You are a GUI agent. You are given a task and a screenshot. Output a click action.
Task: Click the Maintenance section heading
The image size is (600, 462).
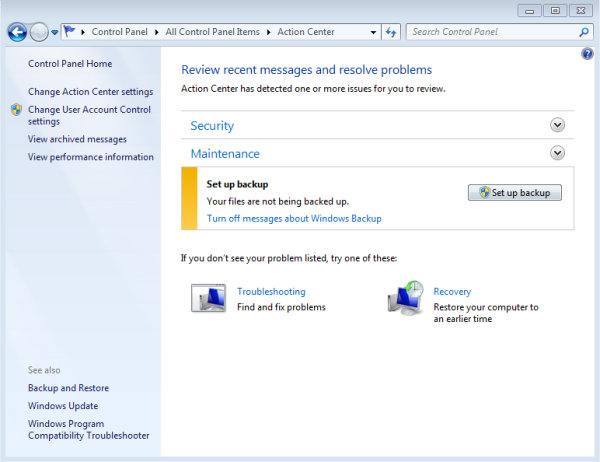pyautogui.click(x=225, y=153)
